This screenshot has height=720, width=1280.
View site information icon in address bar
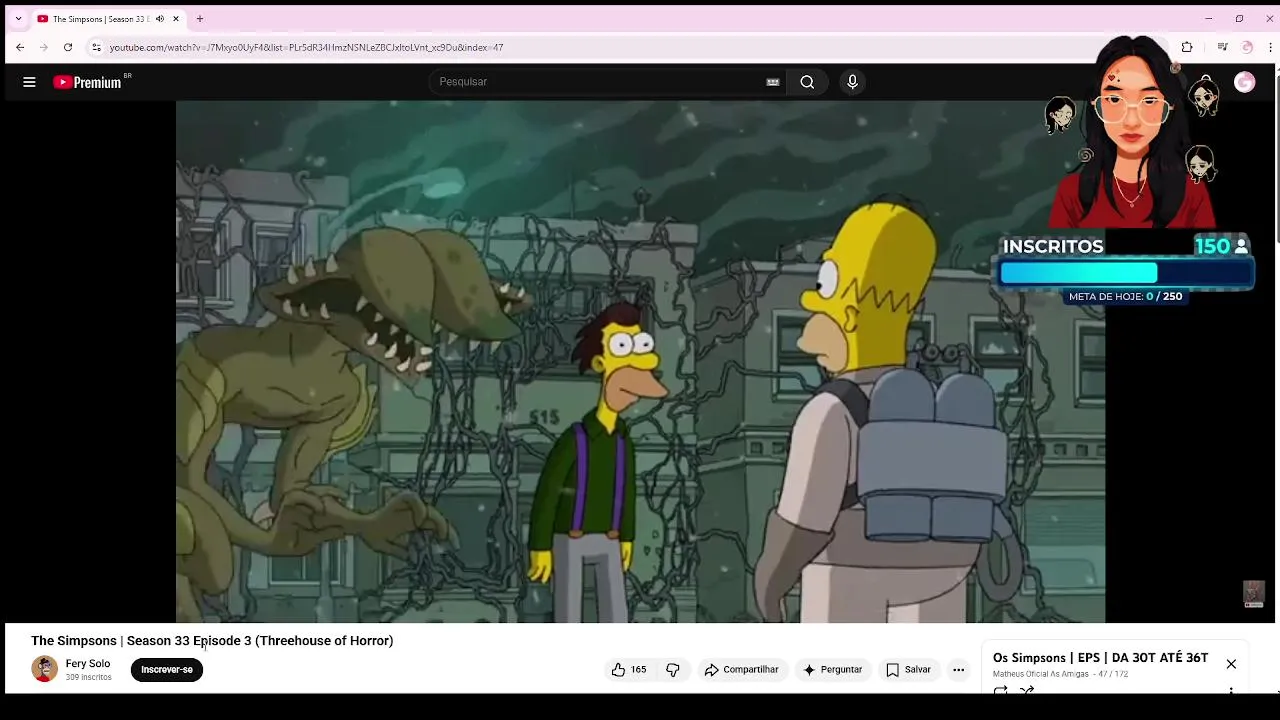point(96,47)
